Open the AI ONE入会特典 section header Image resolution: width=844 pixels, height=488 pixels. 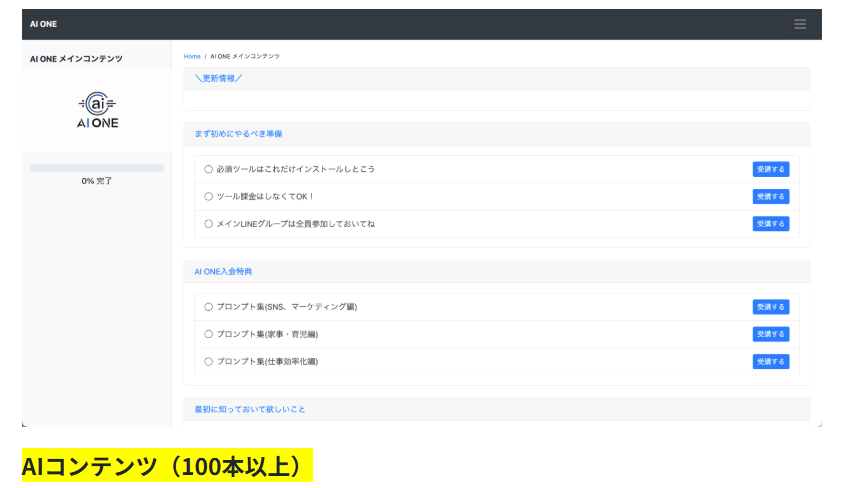[x=223, y=272]
